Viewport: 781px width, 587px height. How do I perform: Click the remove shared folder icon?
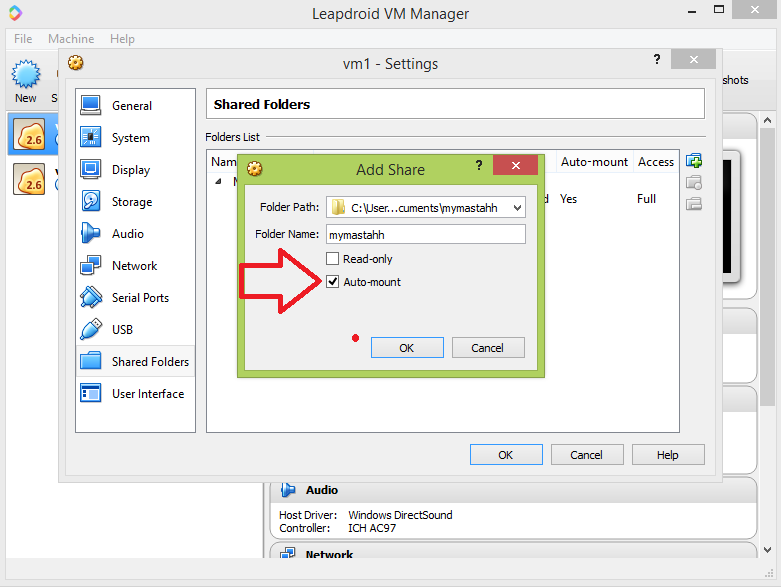click(x=694, y=204)
